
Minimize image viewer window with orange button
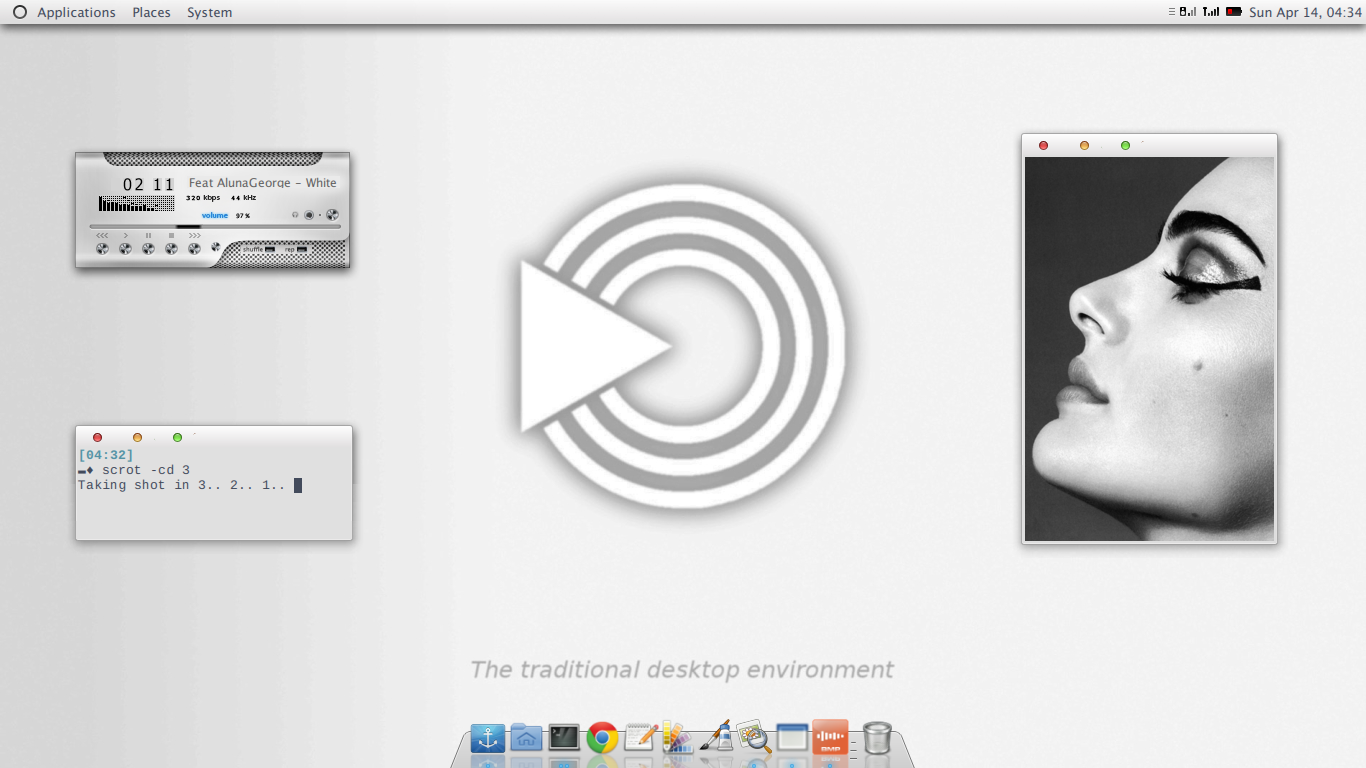click(x=1084, y=145)
